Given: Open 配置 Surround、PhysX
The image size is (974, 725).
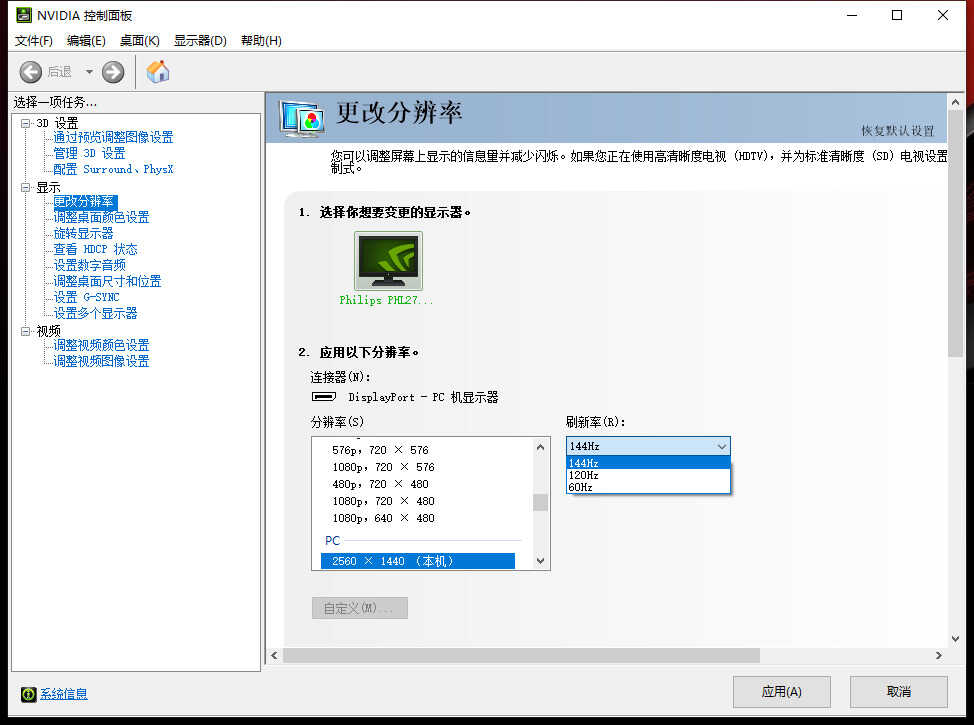Looking at the screenshot, I should pyautogui.click(x=113, y=169).
